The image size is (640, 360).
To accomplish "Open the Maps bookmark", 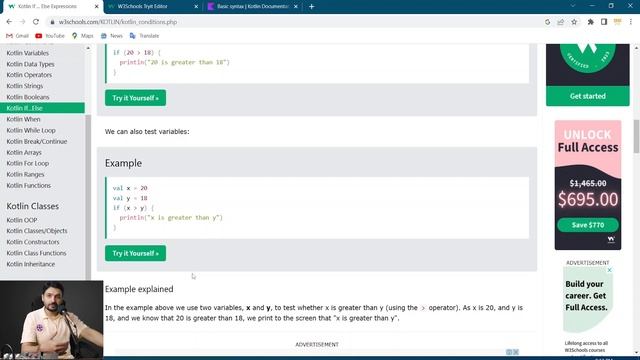I will pyautogui.click(x=82, y=36).
